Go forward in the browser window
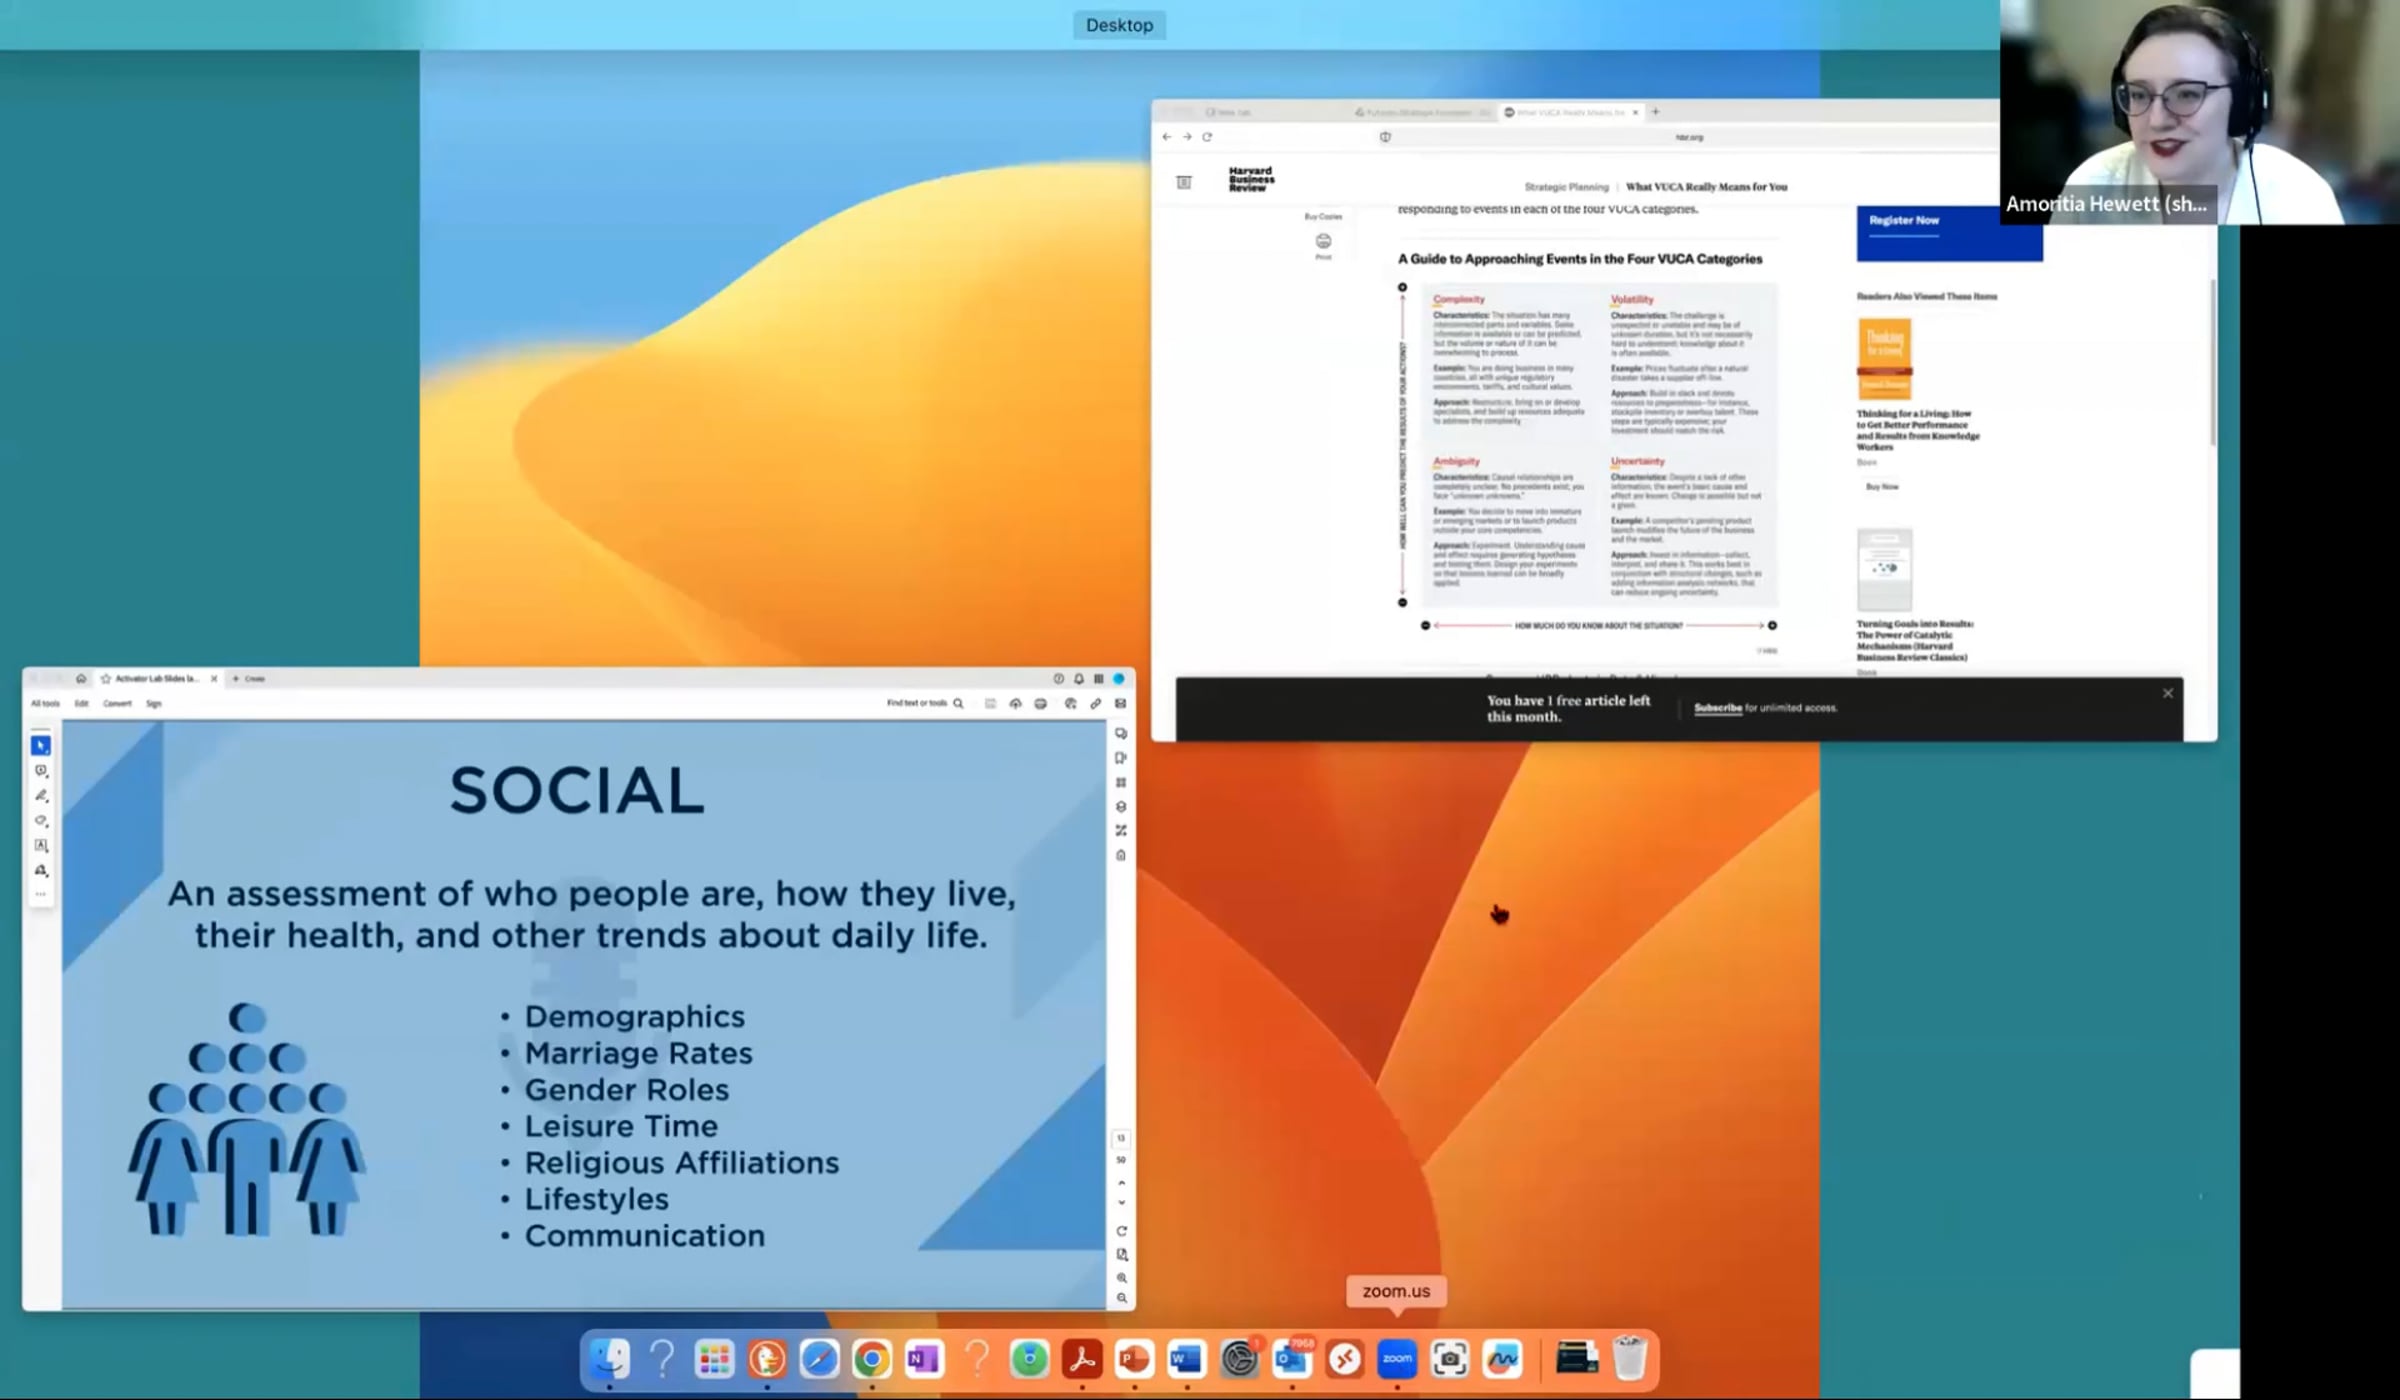This screenshot has height=1400, width=2400. coord(1187,137)
